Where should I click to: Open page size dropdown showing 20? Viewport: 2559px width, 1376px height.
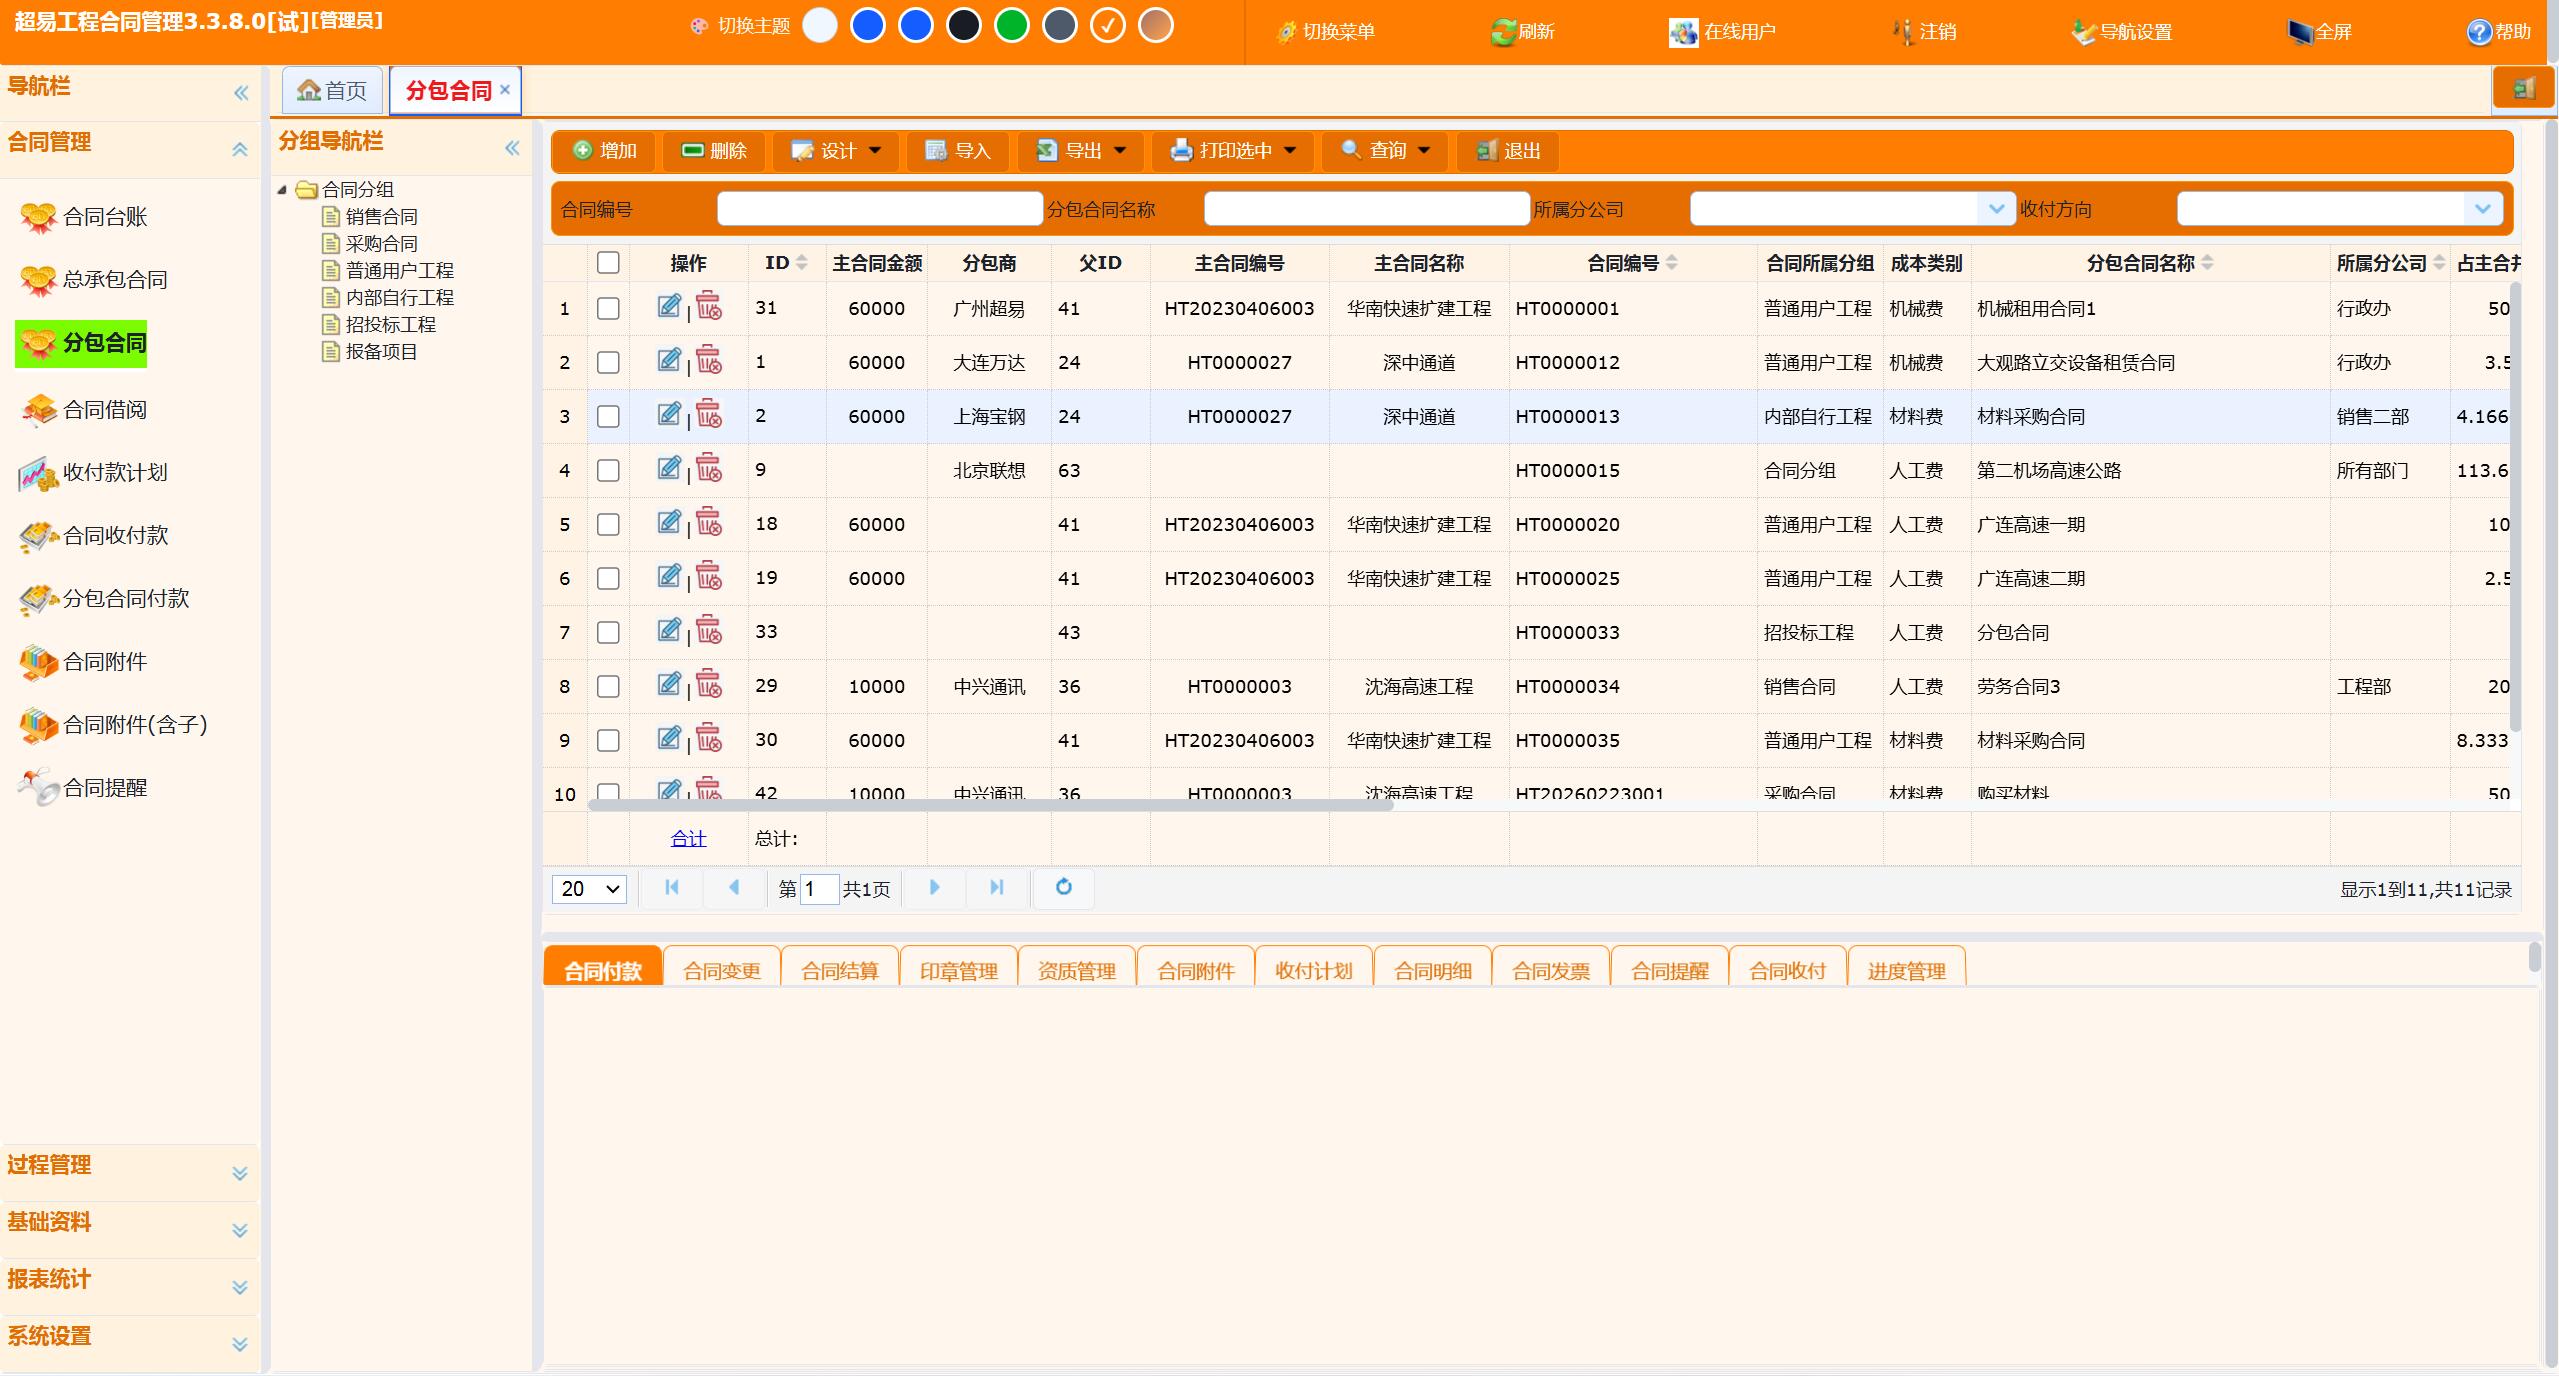589,889
